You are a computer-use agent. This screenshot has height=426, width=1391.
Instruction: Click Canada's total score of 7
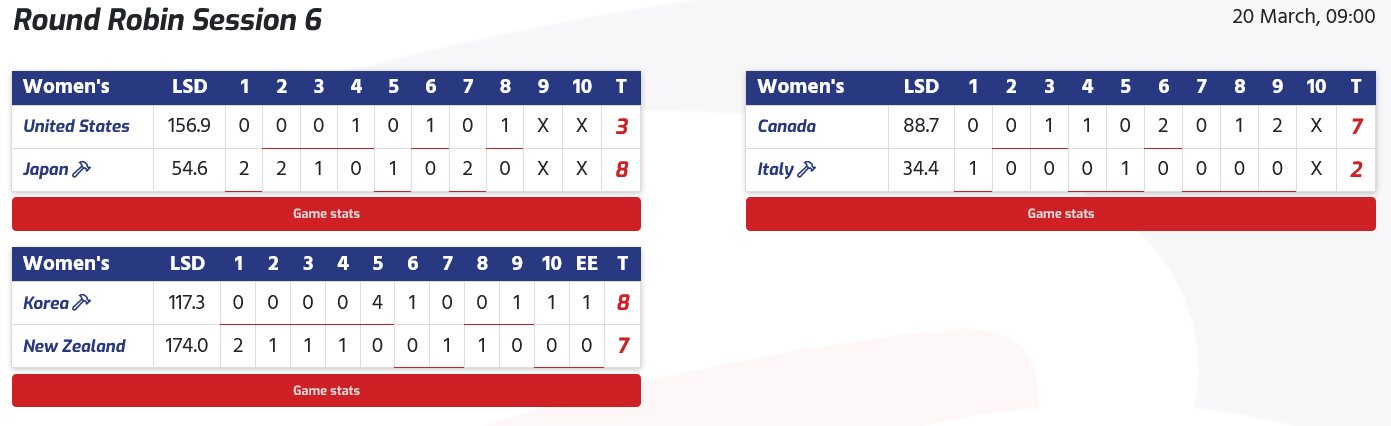pyautogui.click(x=1356, y=126)
